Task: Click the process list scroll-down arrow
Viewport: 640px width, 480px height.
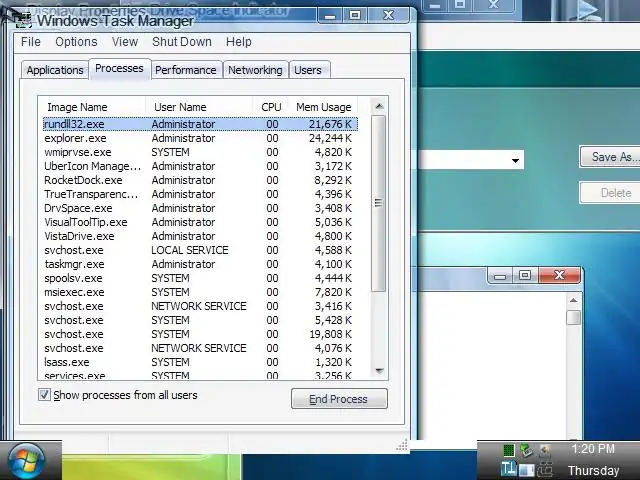Action: click(379, 371)
